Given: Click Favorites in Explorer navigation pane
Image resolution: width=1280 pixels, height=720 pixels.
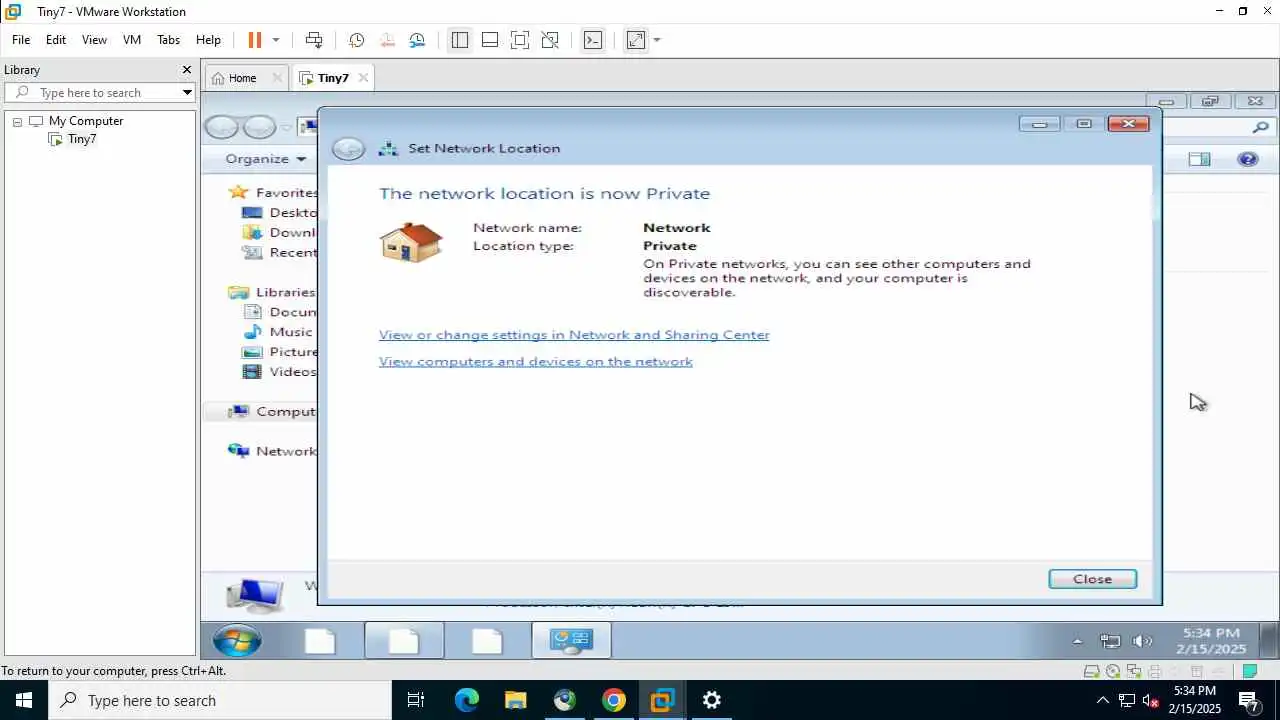Looking at the screenshot, I should pos(273,192).
